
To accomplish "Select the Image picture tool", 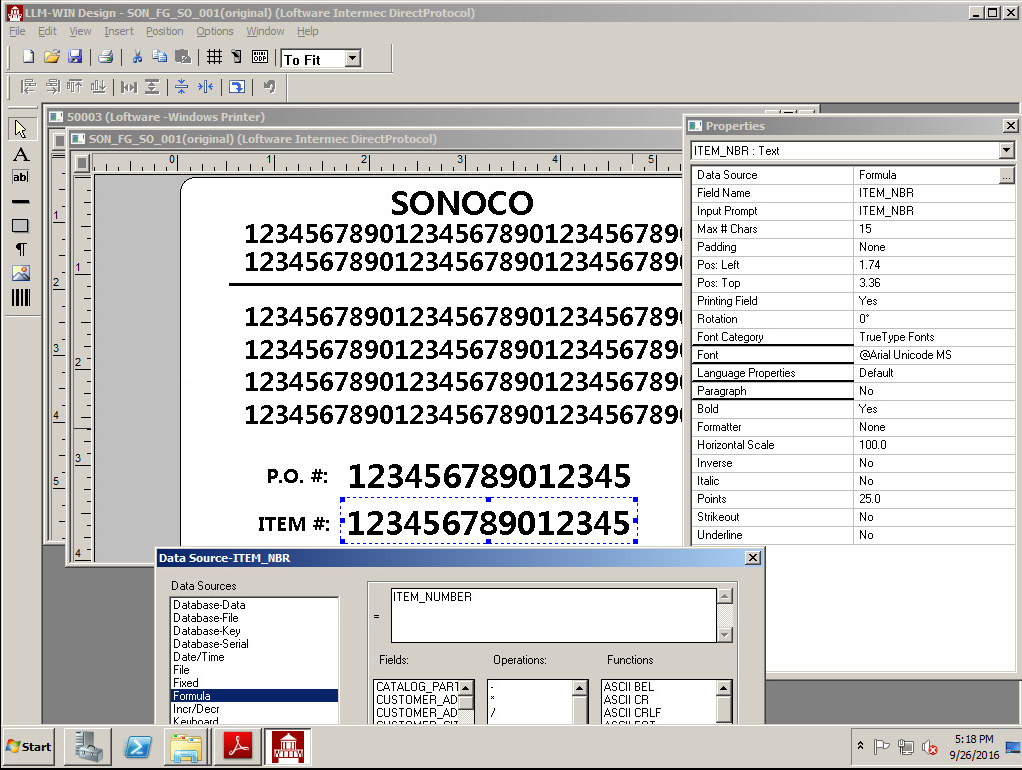I will point(21,273).
